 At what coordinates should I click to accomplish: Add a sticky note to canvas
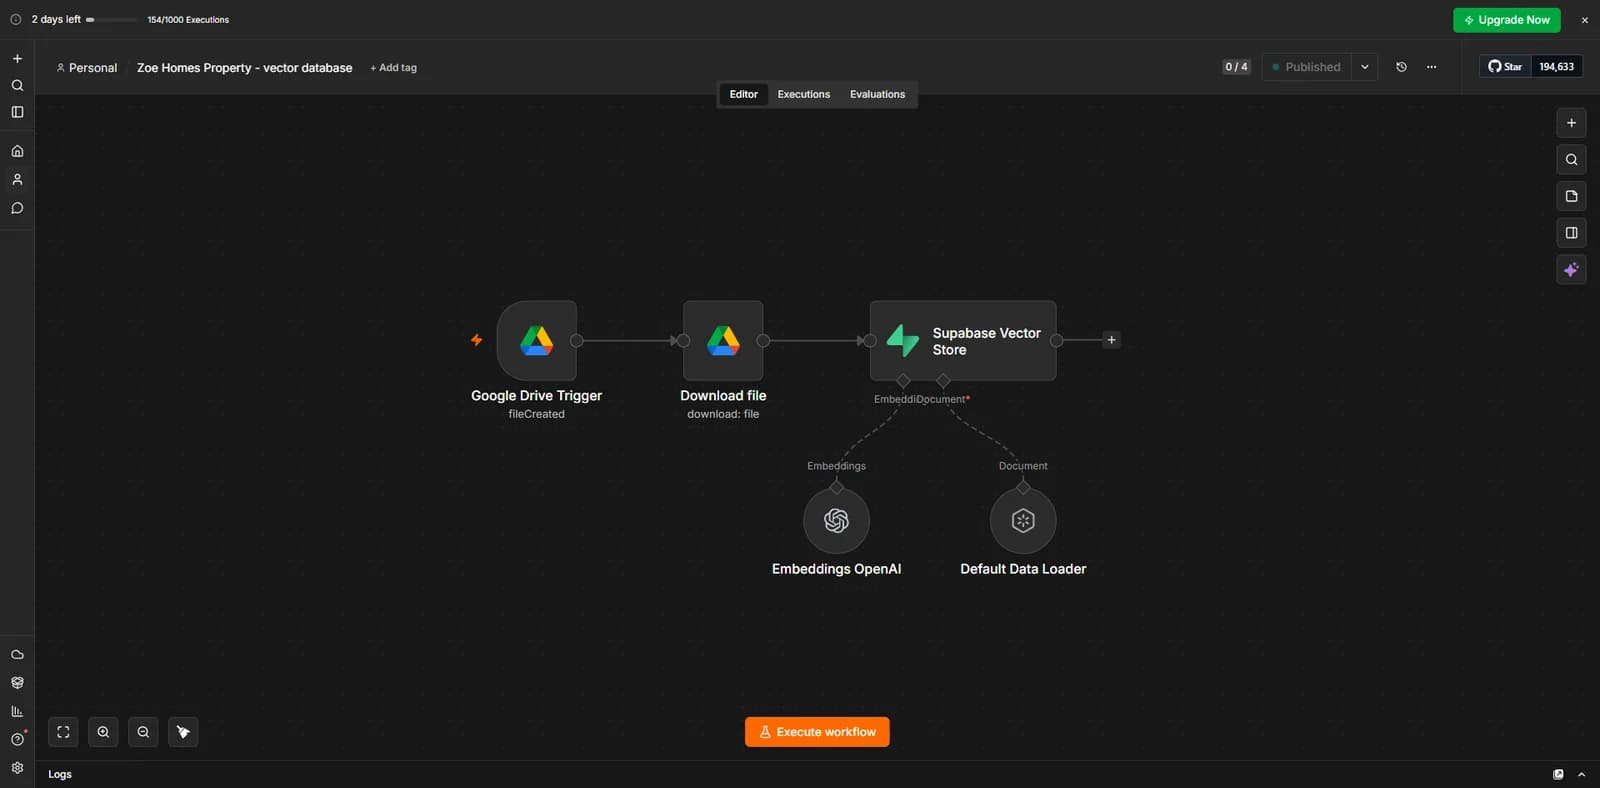click(1571, 196)
